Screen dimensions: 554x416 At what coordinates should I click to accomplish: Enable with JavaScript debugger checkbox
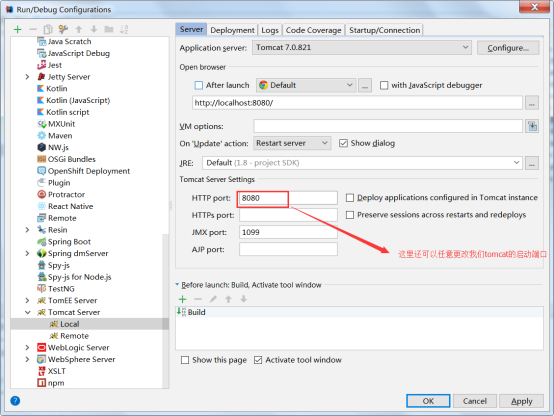tap(384, 85)
